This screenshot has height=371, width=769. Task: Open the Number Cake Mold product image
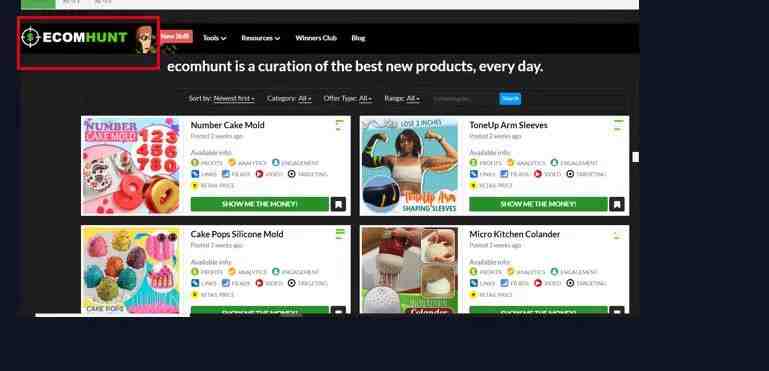(131, 166)
